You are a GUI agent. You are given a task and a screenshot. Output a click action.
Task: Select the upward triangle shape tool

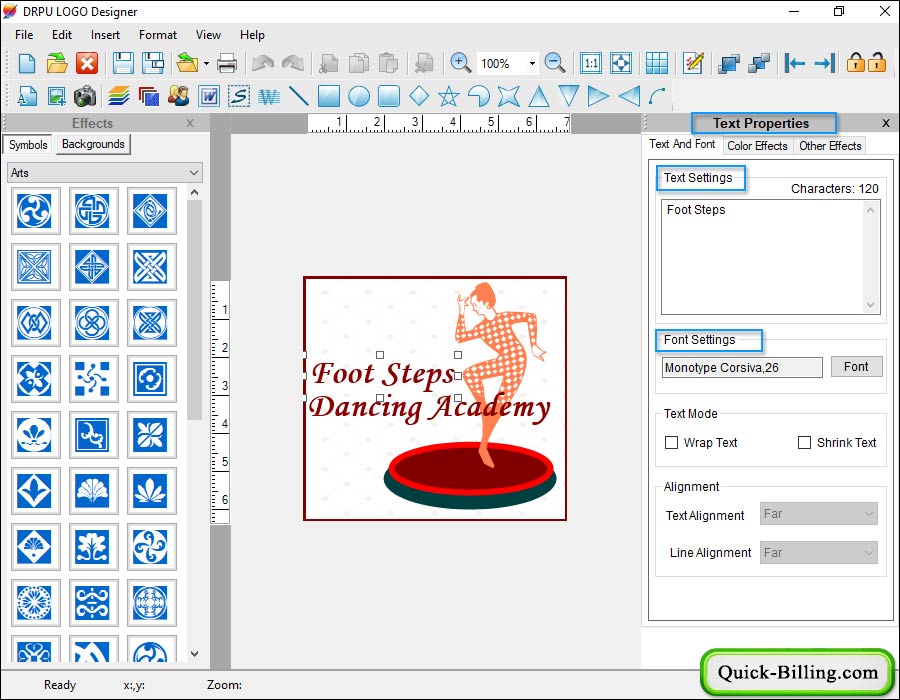click(x=538, y=96)
